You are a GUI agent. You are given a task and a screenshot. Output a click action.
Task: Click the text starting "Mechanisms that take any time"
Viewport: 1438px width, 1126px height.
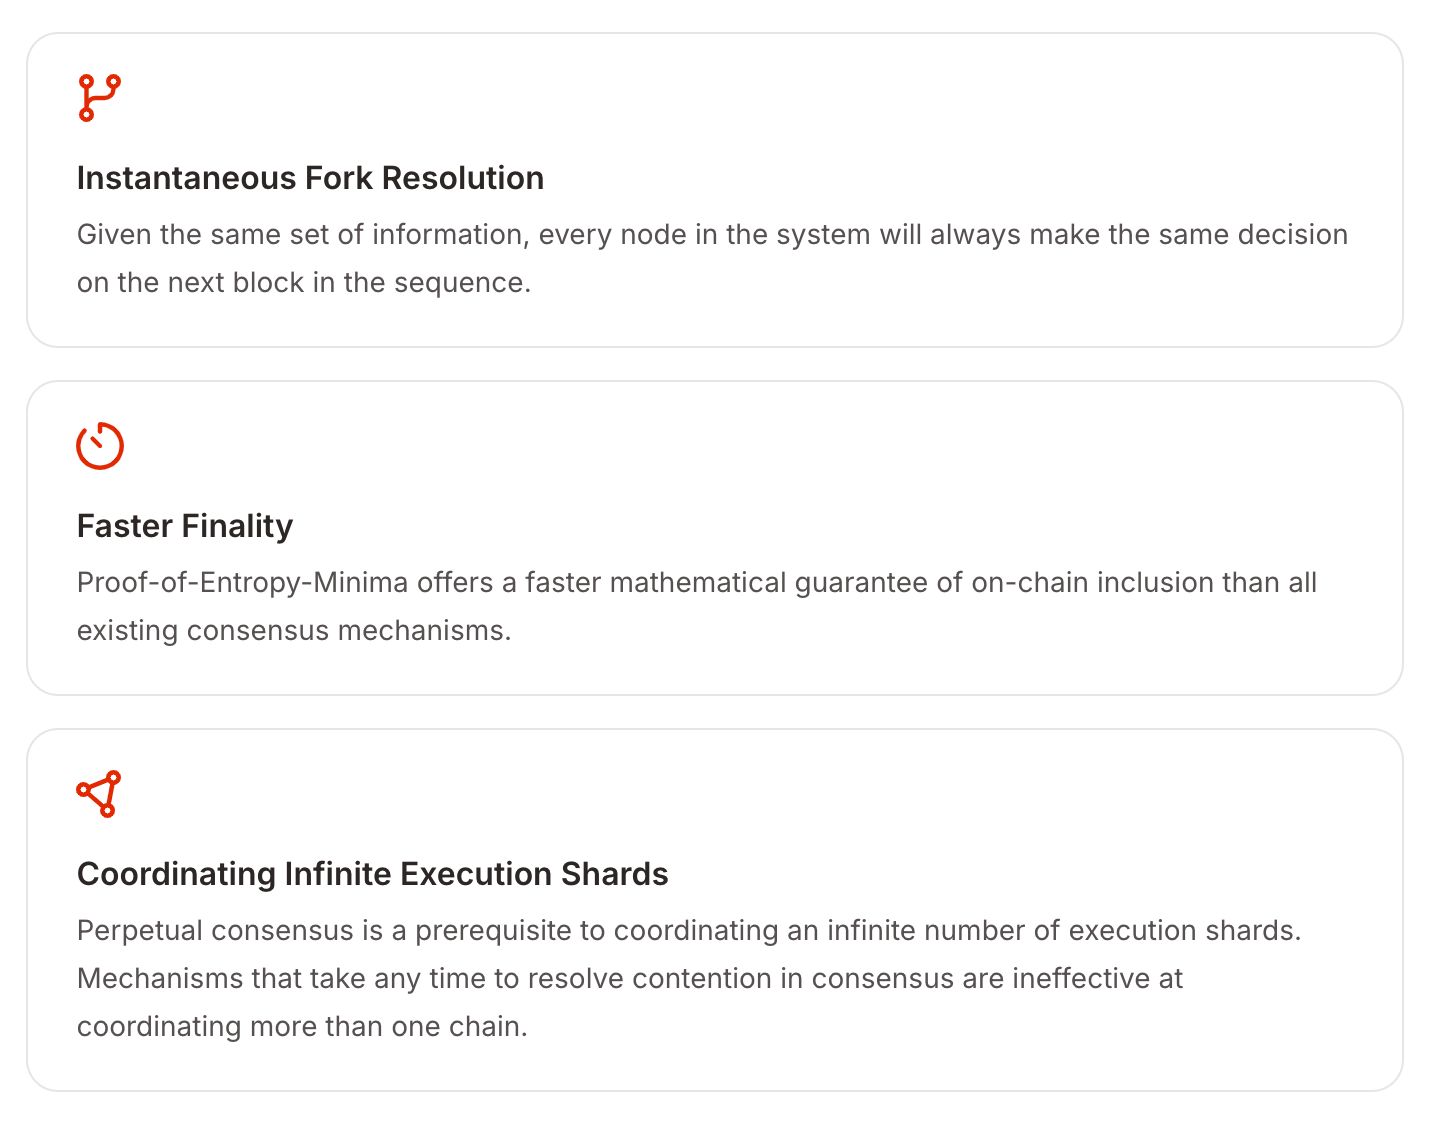pyautogui.click(x=630, y=978)
